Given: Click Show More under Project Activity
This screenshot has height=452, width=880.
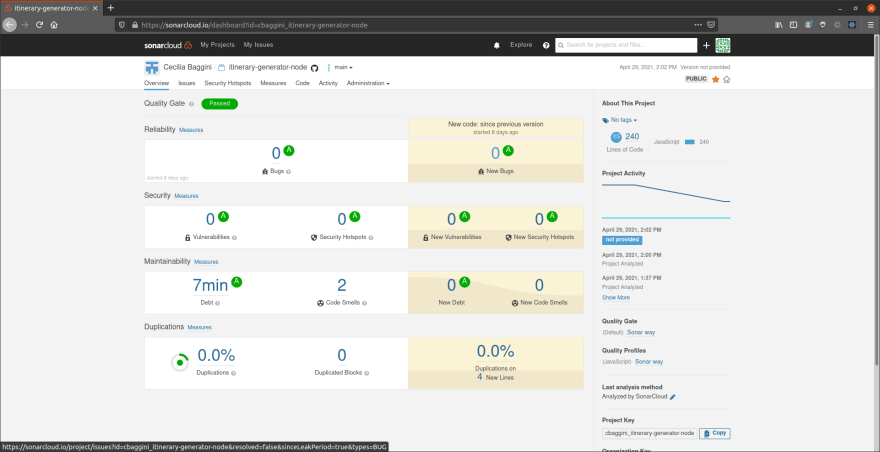Looking at the screenshot, I should click(616, 298).
